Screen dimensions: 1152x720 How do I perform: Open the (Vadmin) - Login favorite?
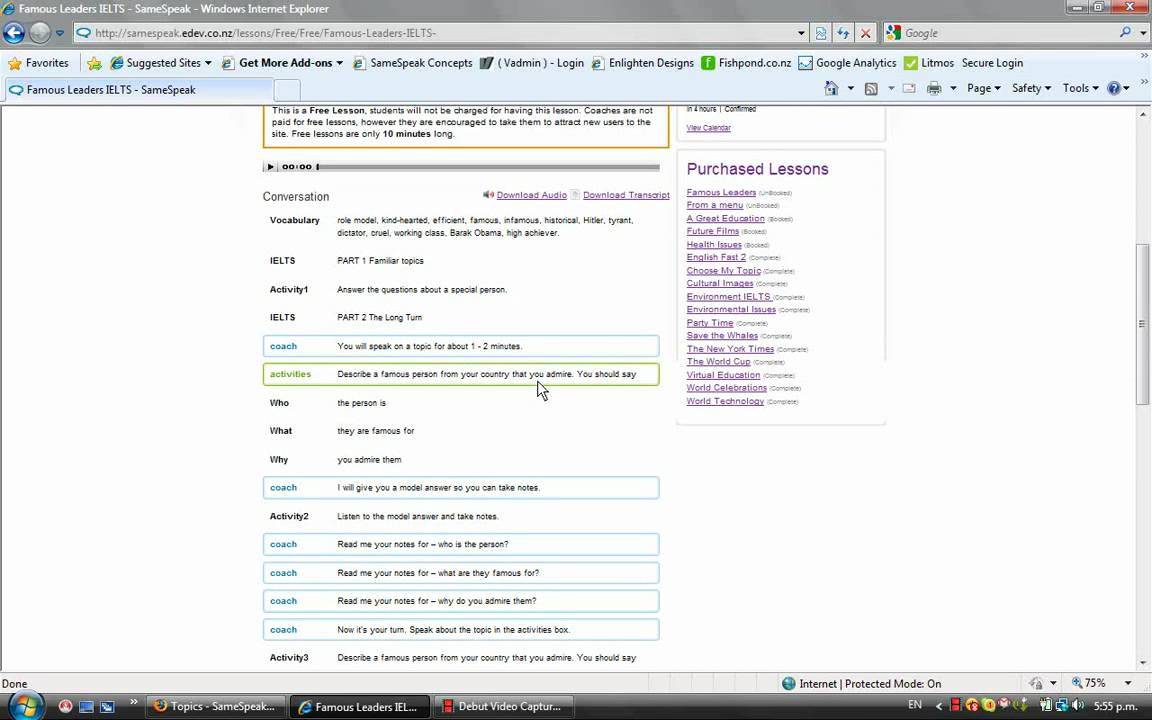coord(532,63)
